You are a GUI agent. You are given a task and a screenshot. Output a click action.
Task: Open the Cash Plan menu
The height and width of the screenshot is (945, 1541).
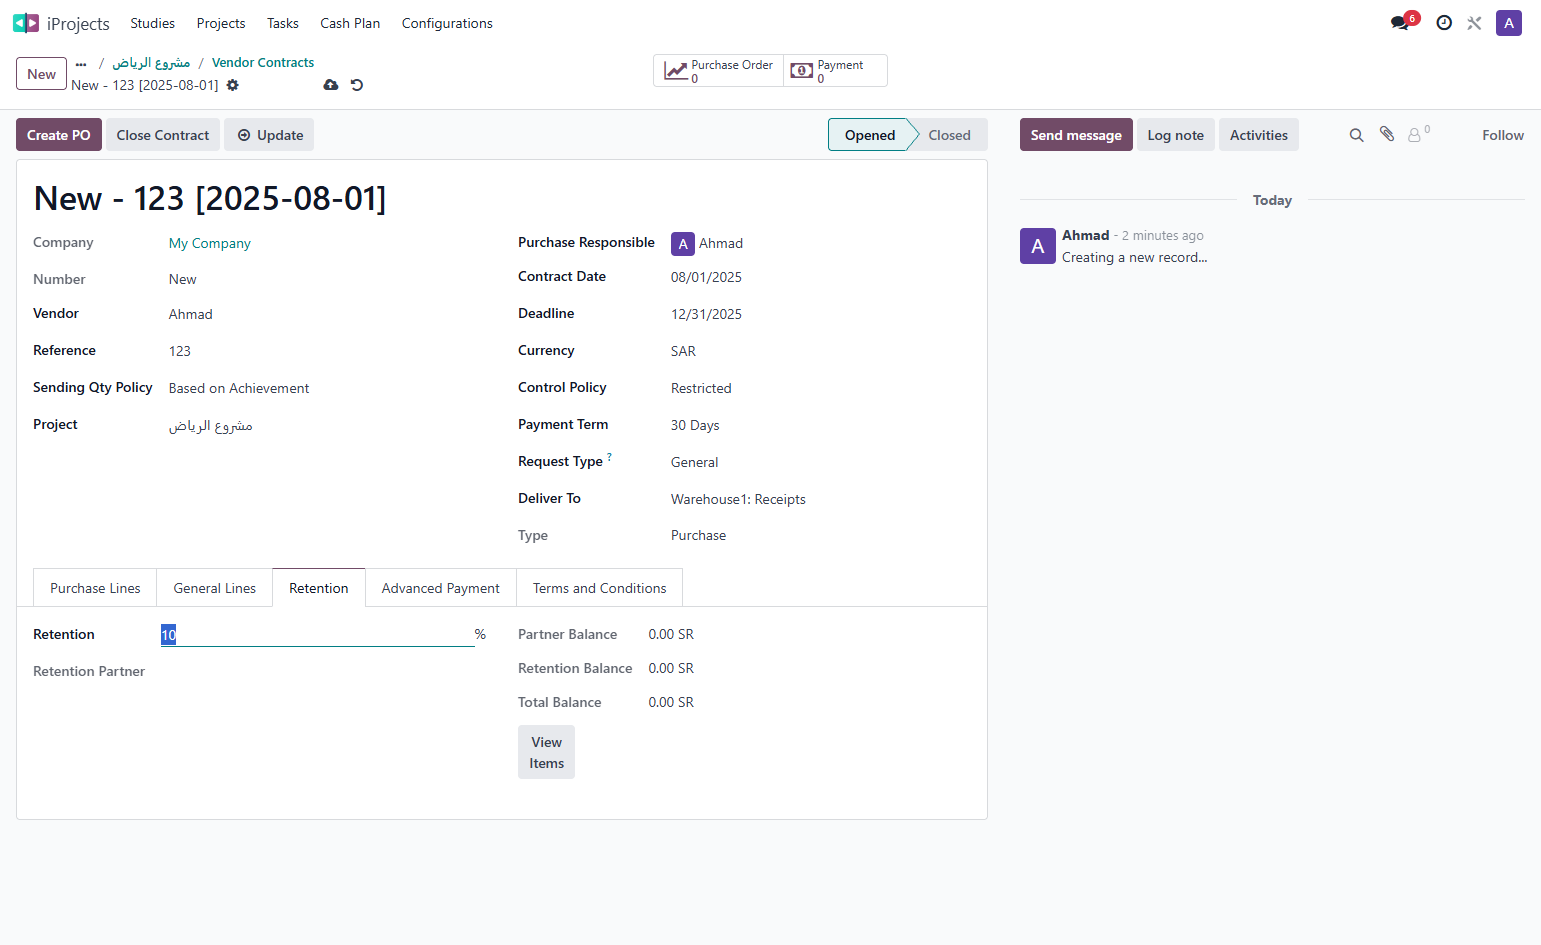pyautogui.click(x=350, y=23)
